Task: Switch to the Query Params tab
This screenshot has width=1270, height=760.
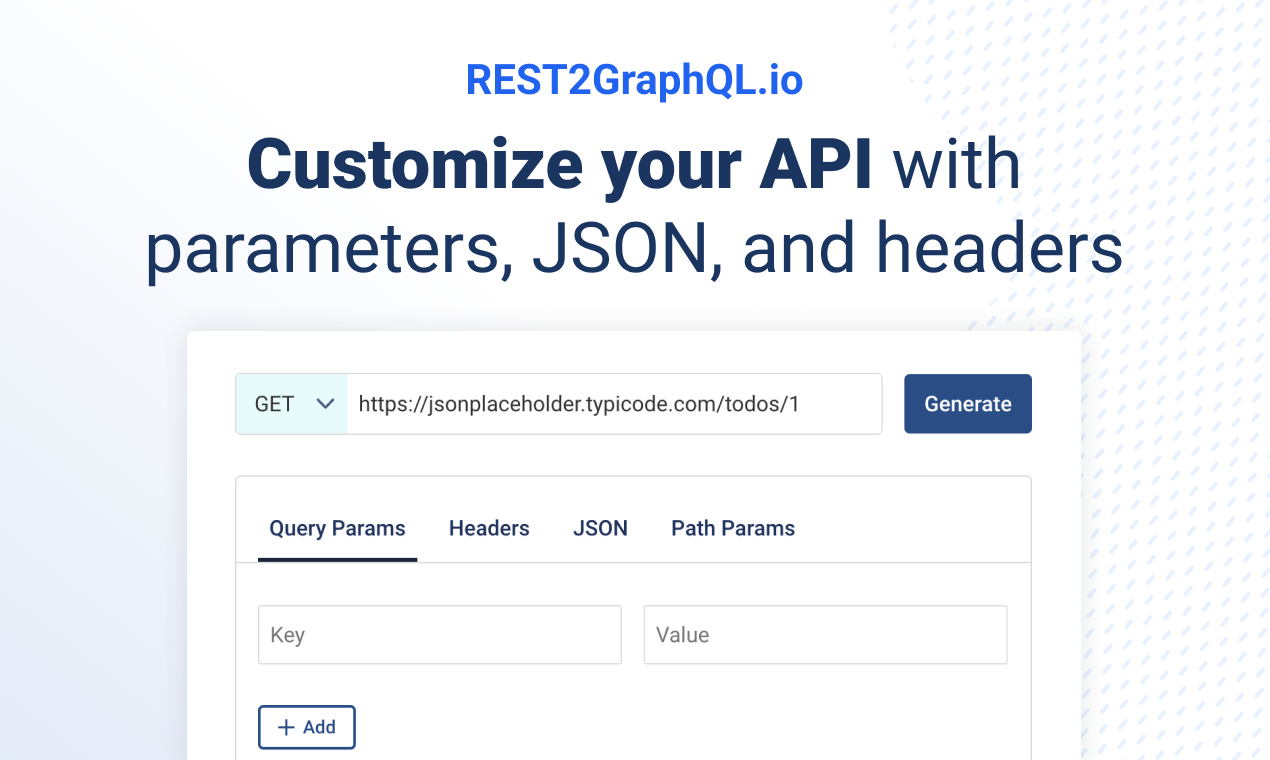Action: click(337, 529)
